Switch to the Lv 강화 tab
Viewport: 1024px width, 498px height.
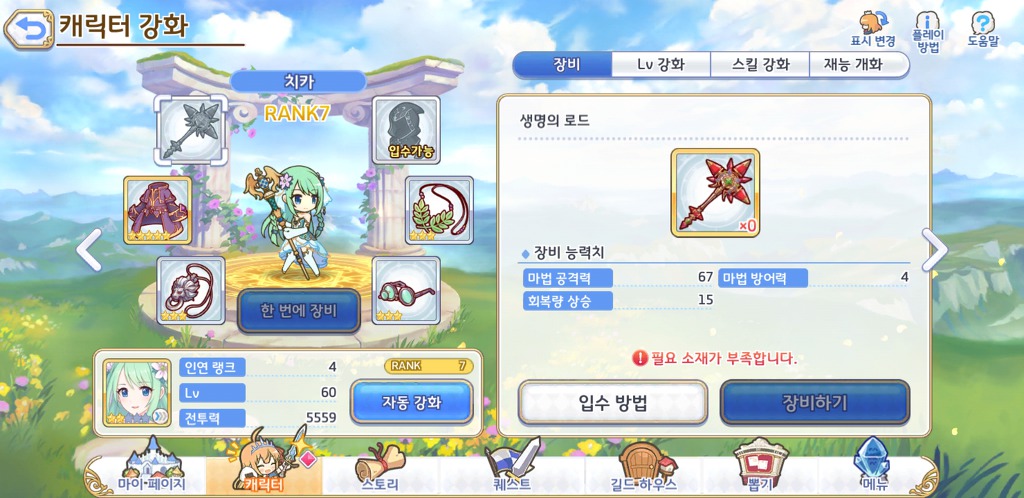pyautogui.click(x=661, y=65)
